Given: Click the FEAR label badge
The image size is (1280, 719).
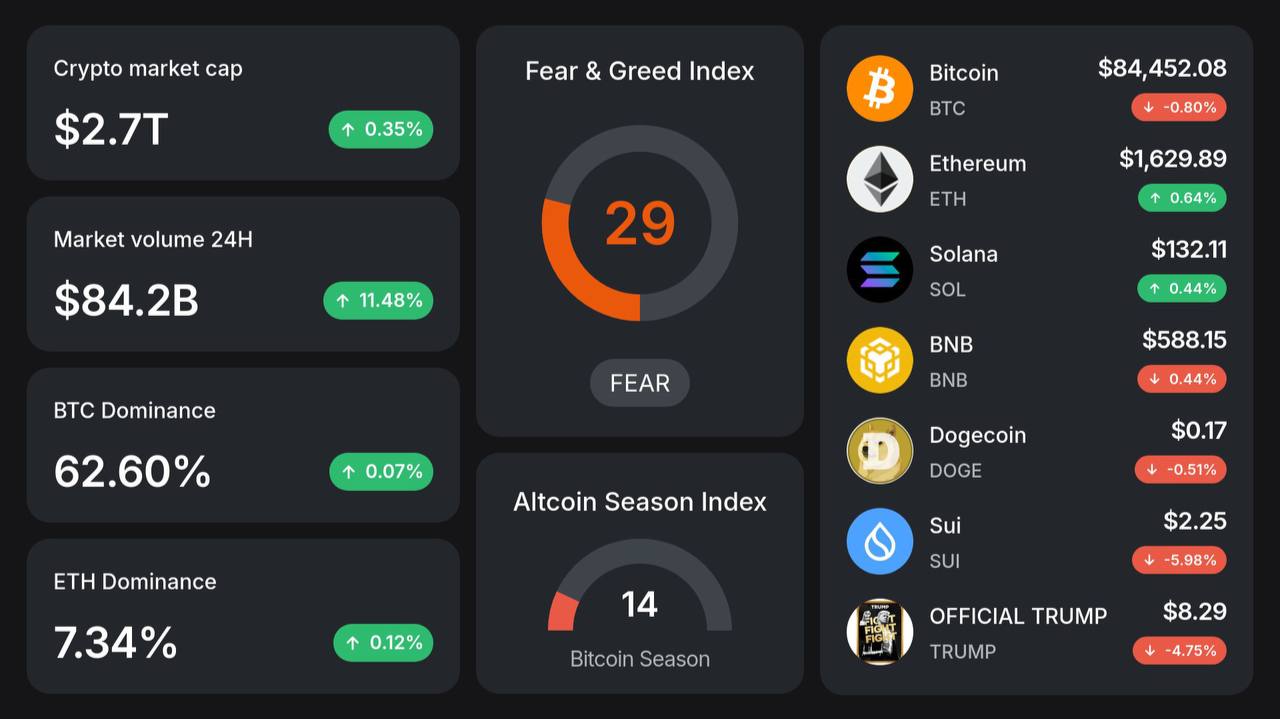Looking at the screenshot, I should pos(640,383).
